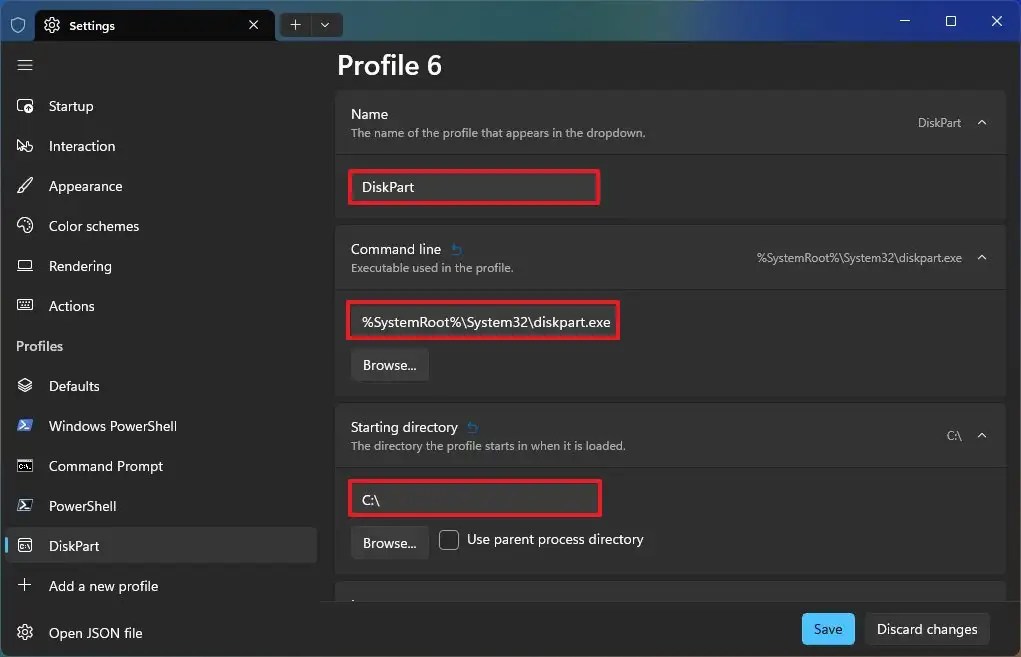Click Browse under Command line
1021x657 pixels.
389,365
